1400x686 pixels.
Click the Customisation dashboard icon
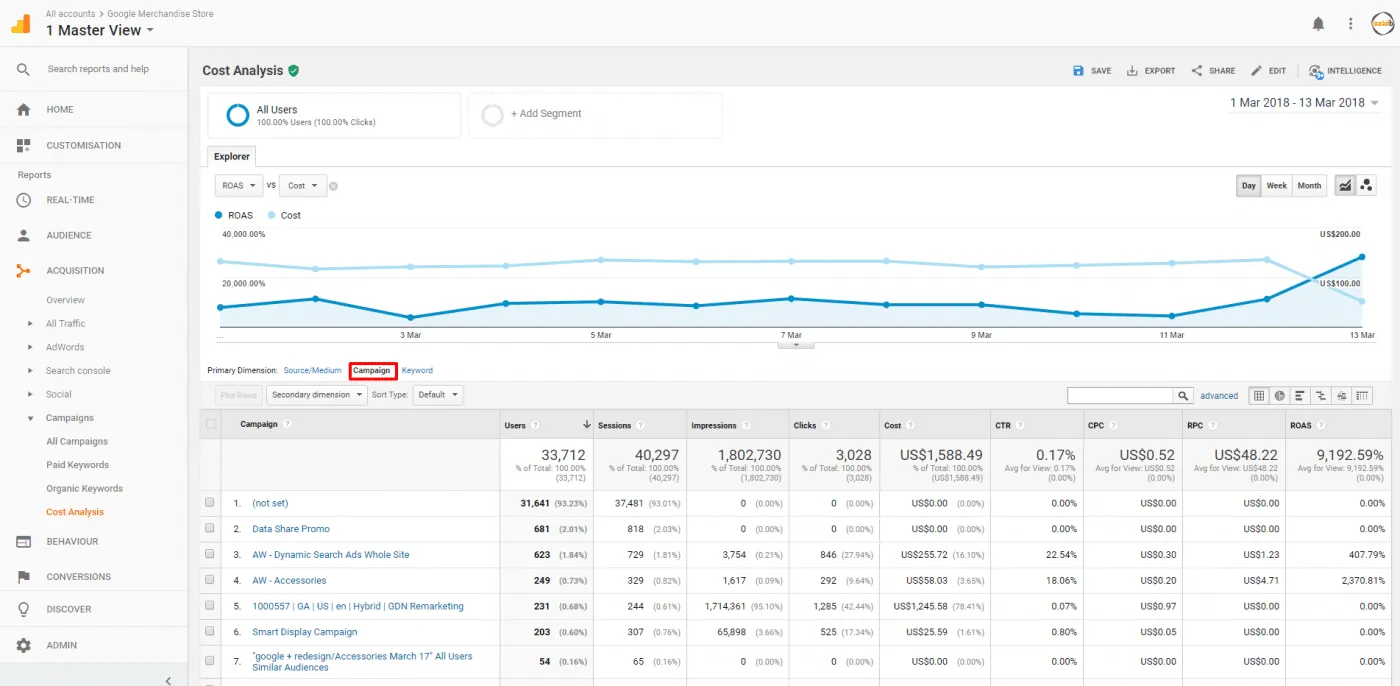coord(24,146)
